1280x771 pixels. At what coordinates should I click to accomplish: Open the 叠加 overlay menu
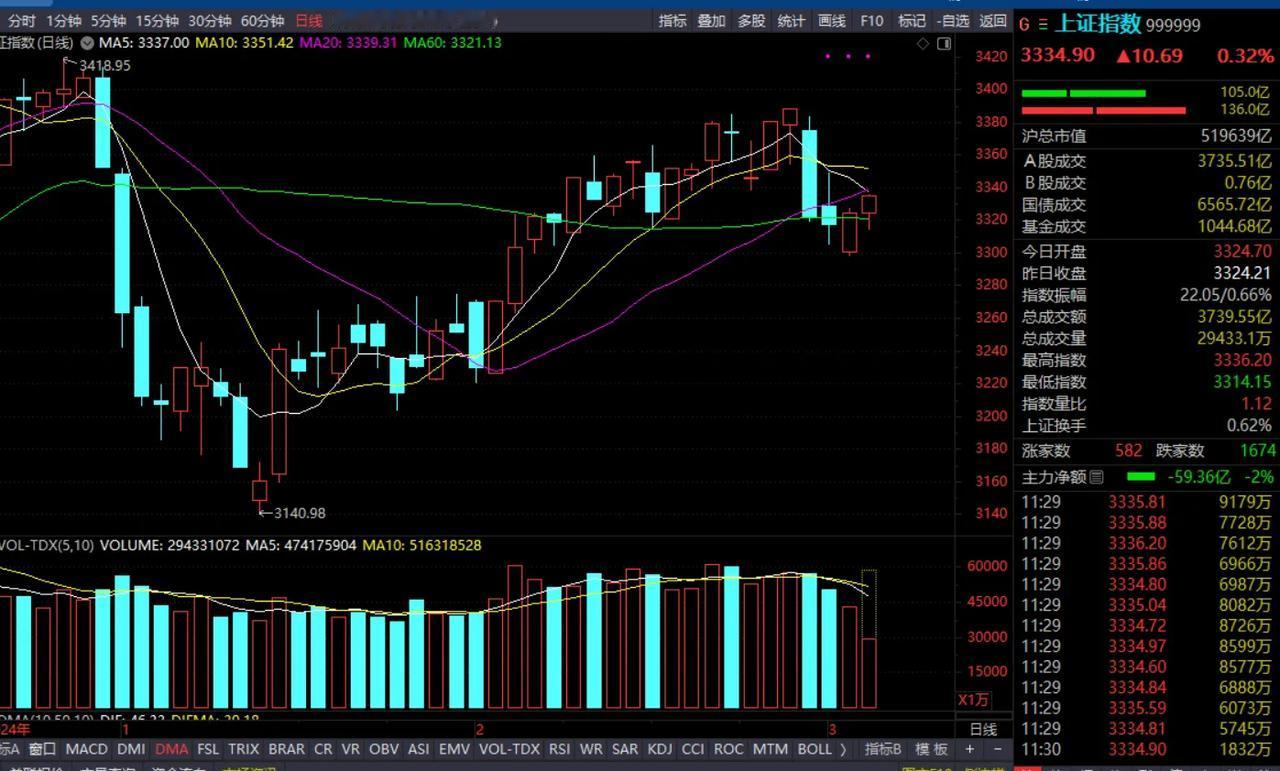(x=711, y=20)
